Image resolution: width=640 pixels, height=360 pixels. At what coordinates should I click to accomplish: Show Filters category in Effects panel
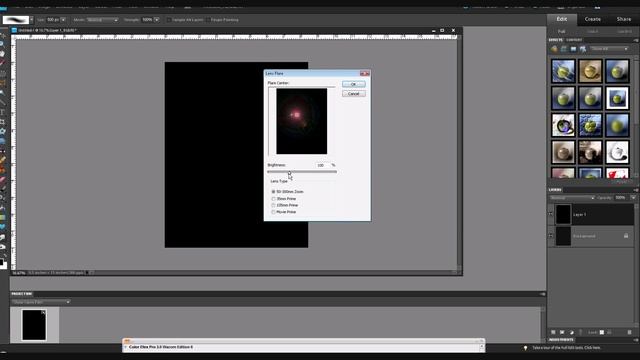tap(554, 49)
